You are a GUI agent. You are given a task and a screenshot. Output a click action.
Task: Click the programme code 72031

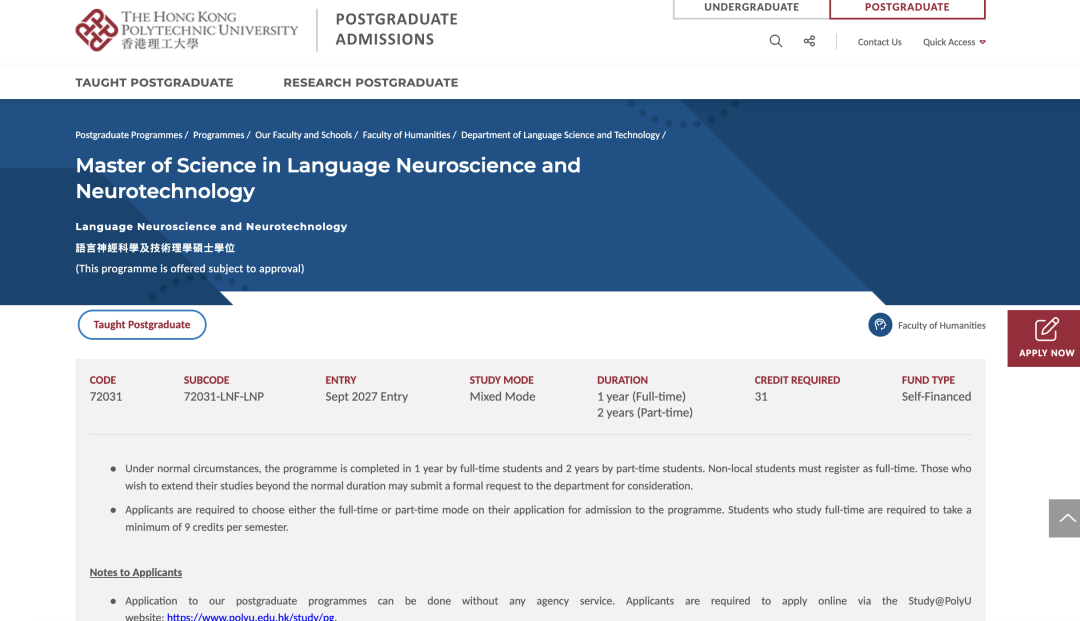pyautogui.click(x=106, y=397)
